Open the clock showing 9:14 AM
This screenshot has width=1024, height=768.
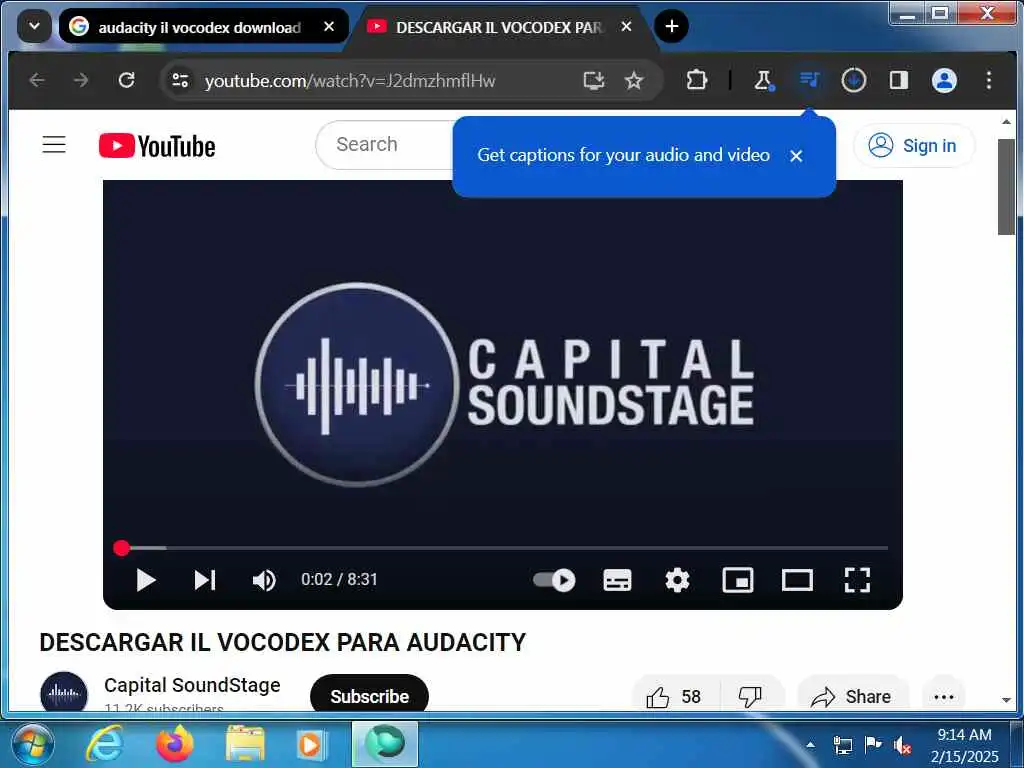pos(964,745)
